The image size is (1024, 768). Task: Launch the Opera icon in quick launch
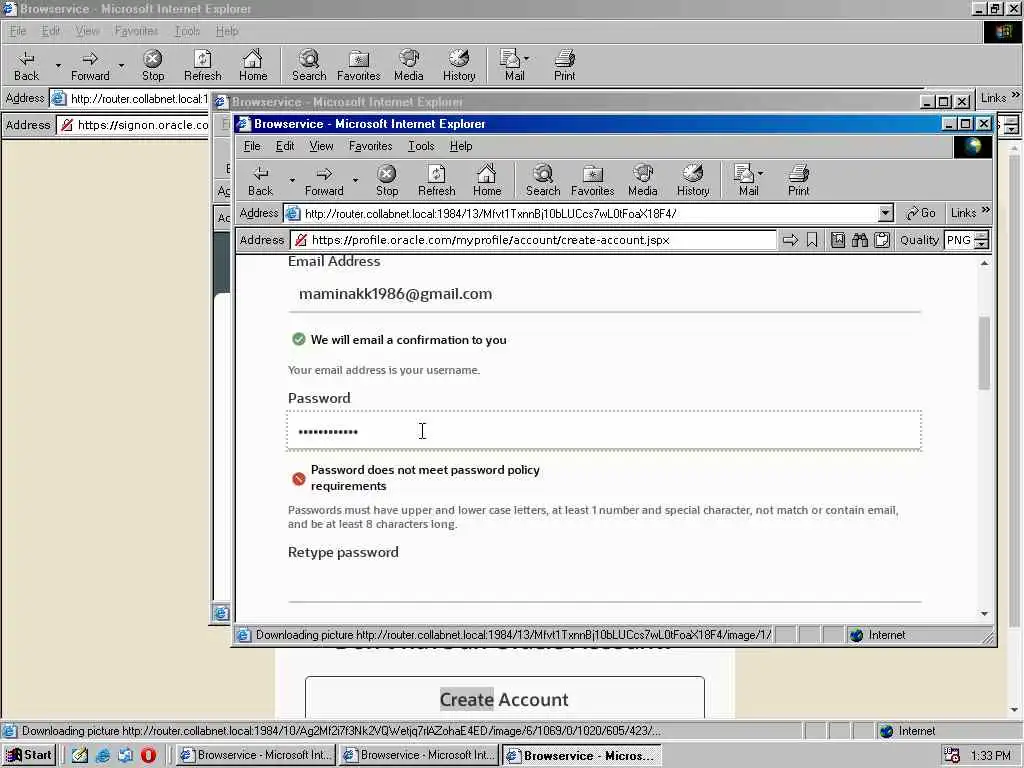pos(148,755)
